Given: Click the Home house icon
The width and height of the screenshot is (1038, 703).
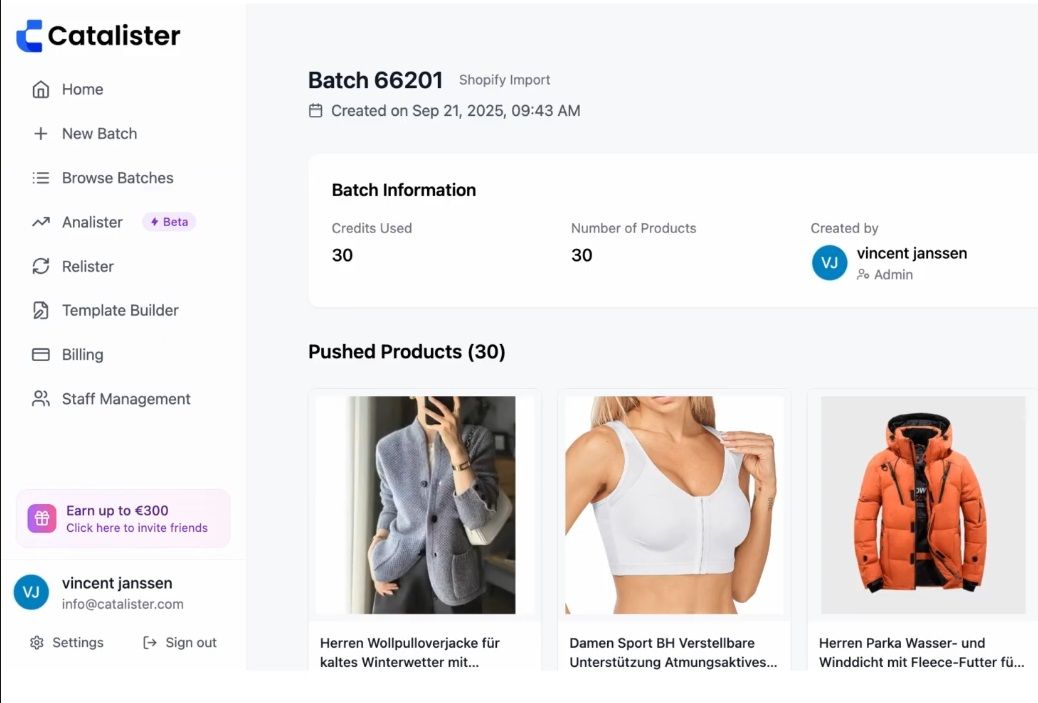Looking at the screenshot, I should [41, 90].
